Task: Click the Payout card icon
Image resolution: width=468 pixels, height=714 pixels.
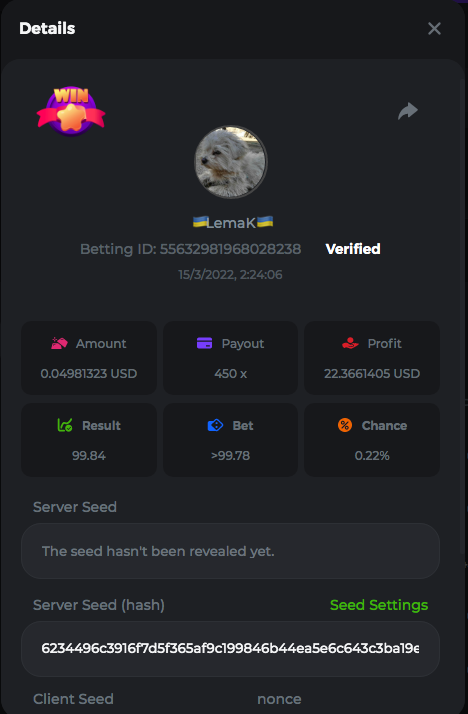Action: [x=204, y=343]
